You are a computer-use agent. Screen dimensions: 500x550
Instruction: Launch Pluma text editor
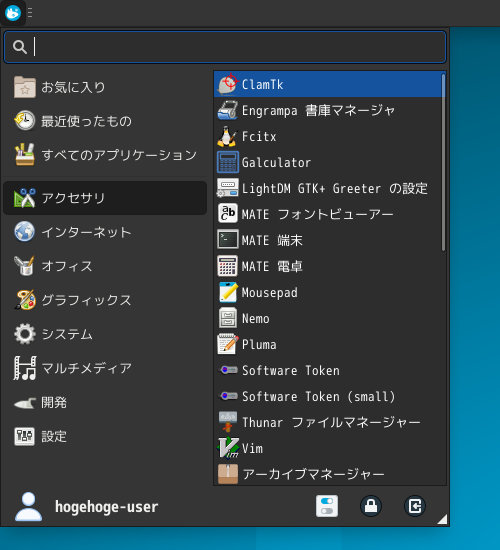(x=329, y=344)
